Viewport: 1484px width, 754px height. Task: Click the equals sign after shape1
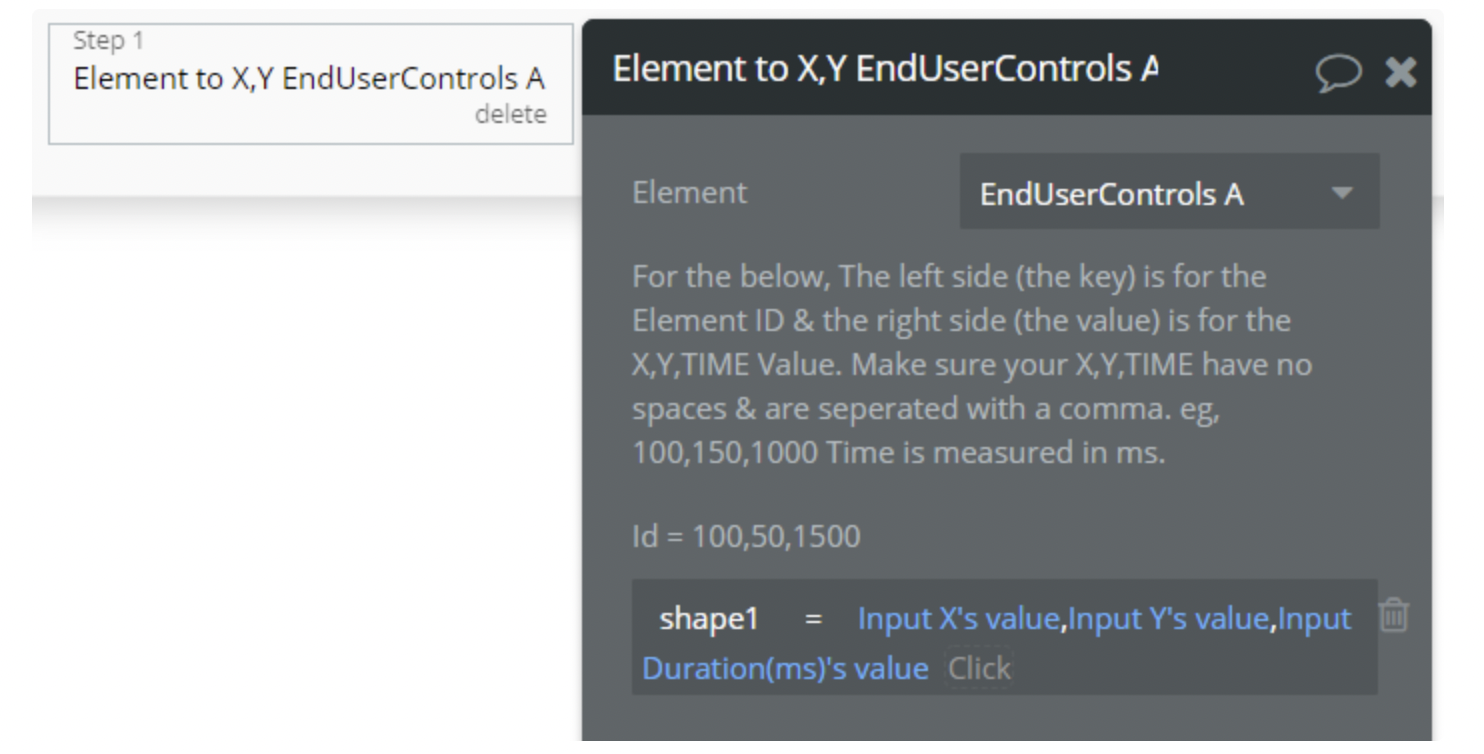pyautogui.click(x=813, y=621)
